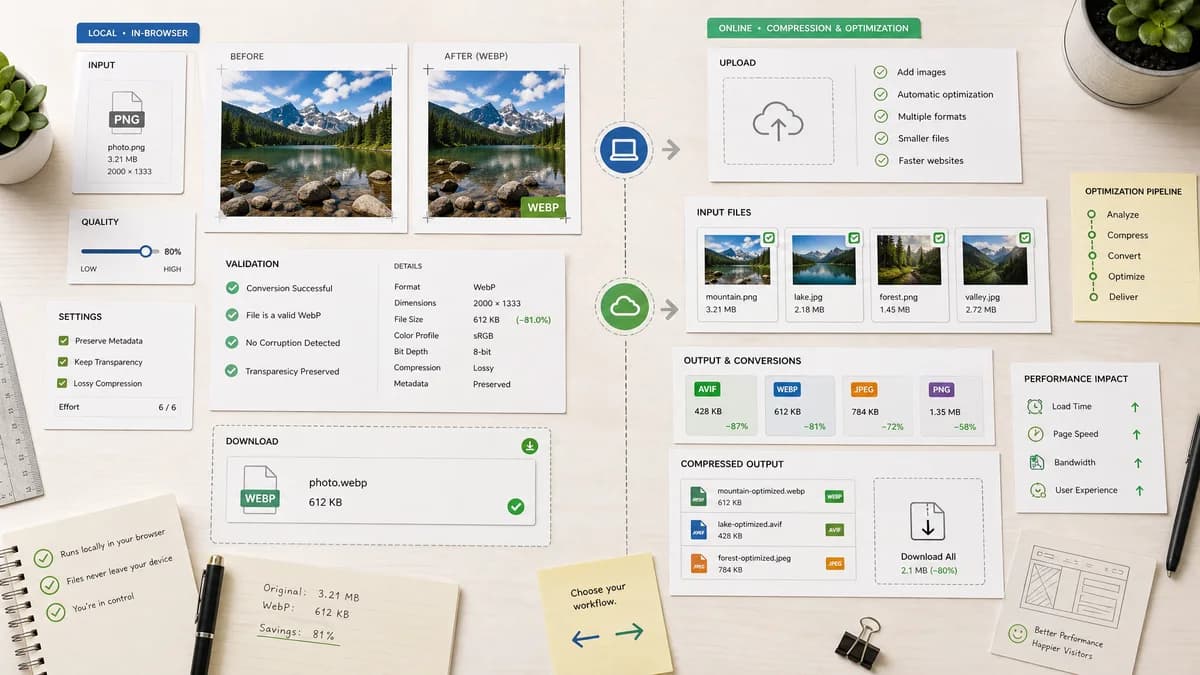Click the green download icon in Download card
Screen dimensions: 1200x675
point(530,446)
